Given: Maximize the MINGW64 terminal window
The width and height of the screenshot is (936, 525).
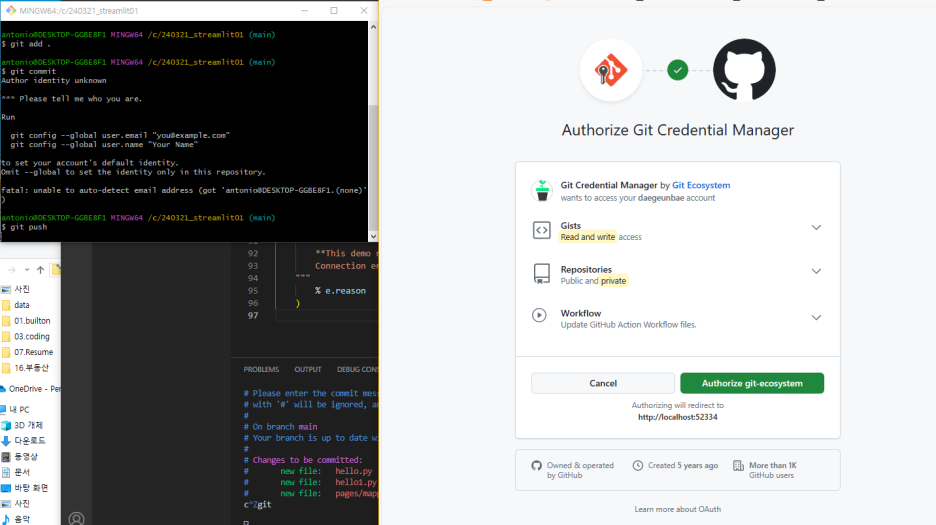Looking at the screenshot, I should click(334, 11).
